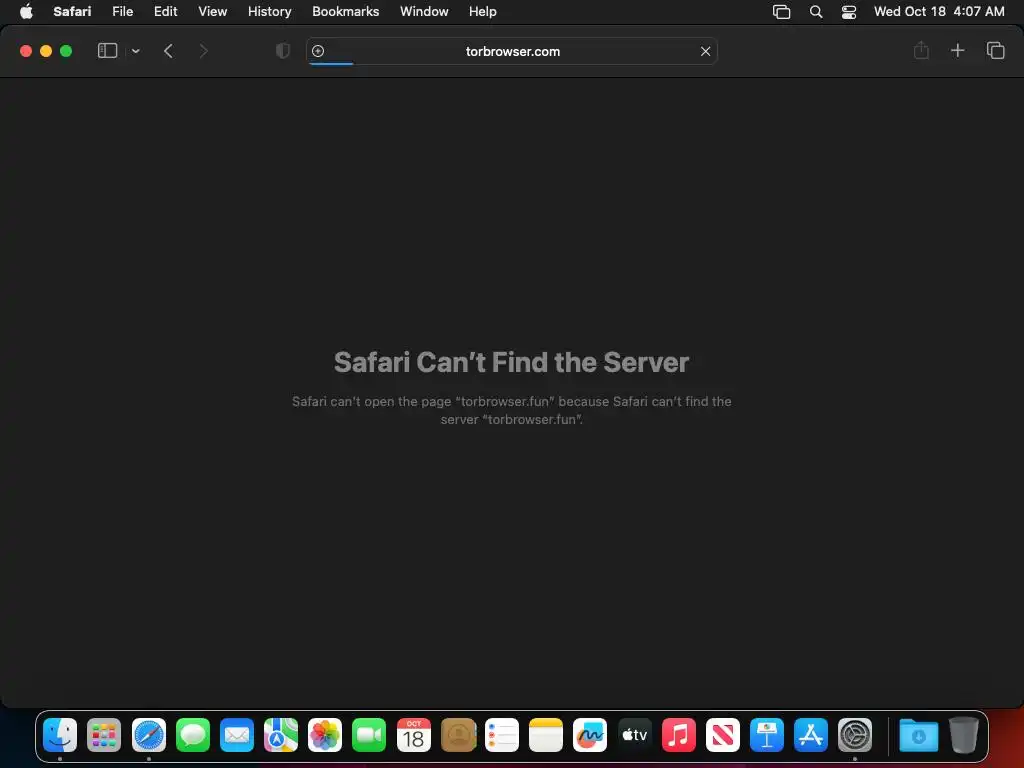Open the History menu
The width and height of the screenshot is (1024, 768).
[x=269, y=11]
